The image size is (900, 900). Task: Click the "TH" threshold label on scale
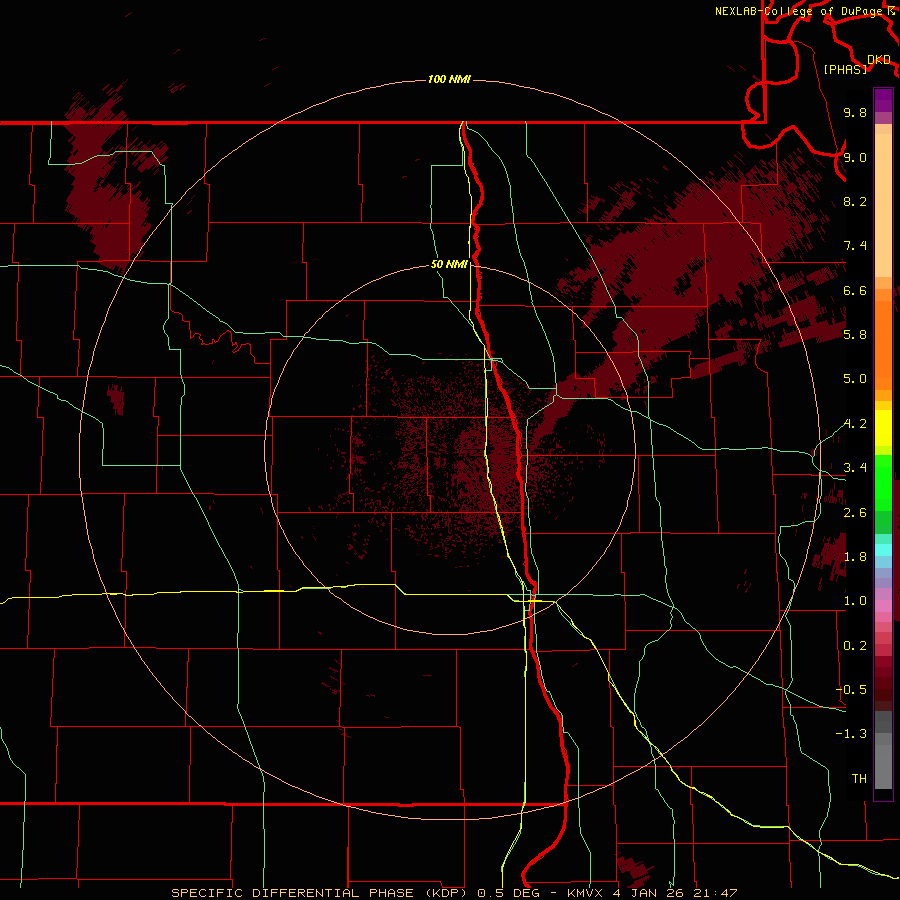[x=859, y=778]
